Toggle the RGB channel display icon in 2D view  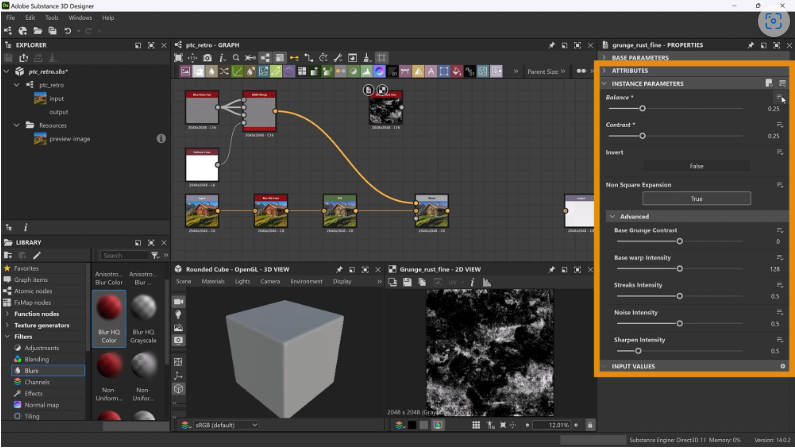(438, 425)
